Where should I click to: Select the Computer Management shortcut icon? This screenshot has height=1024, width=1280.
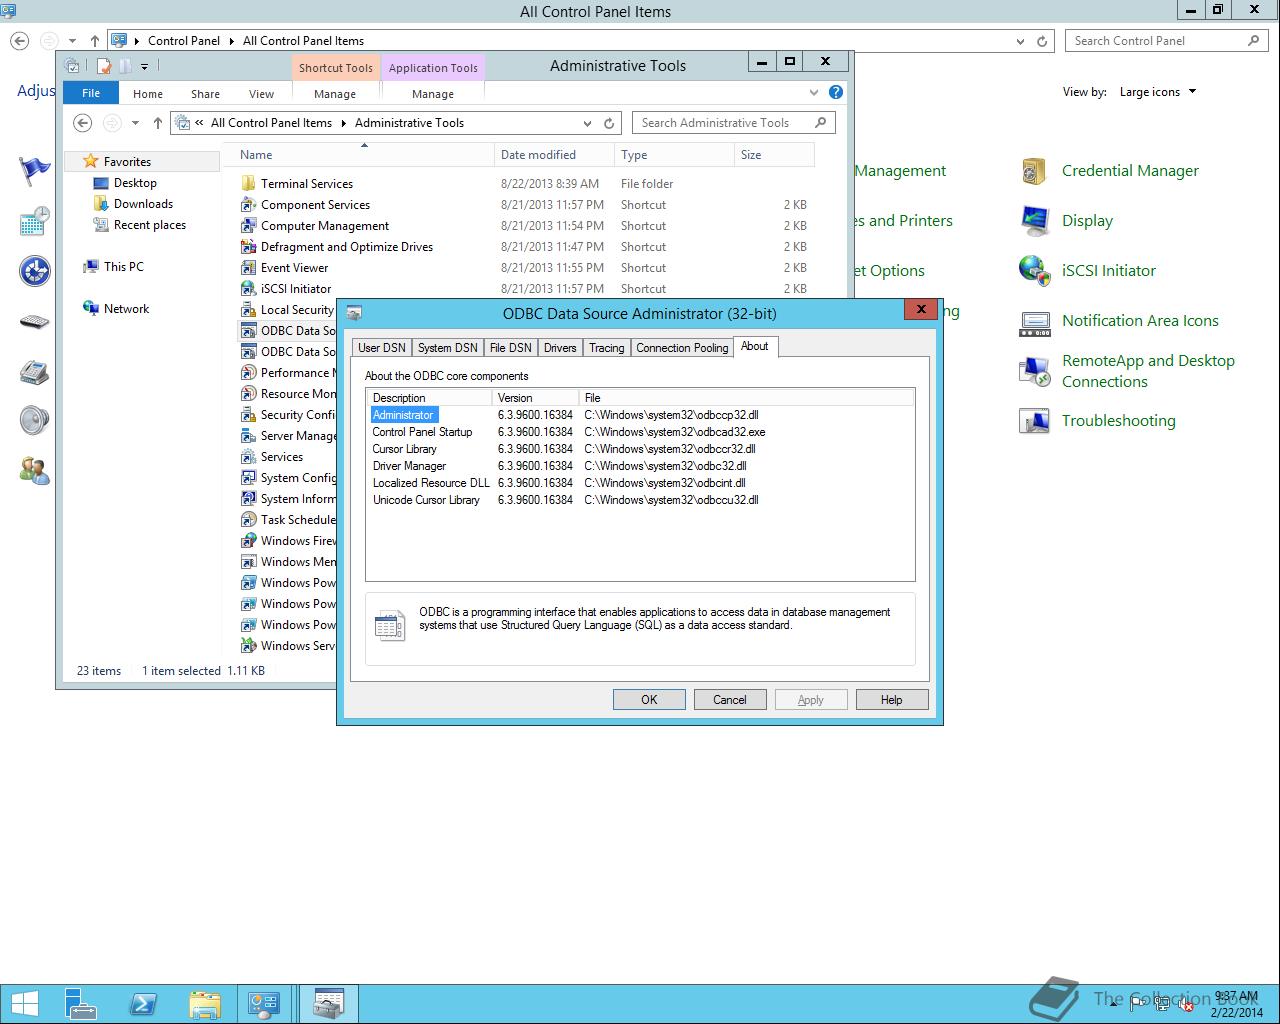249,226
